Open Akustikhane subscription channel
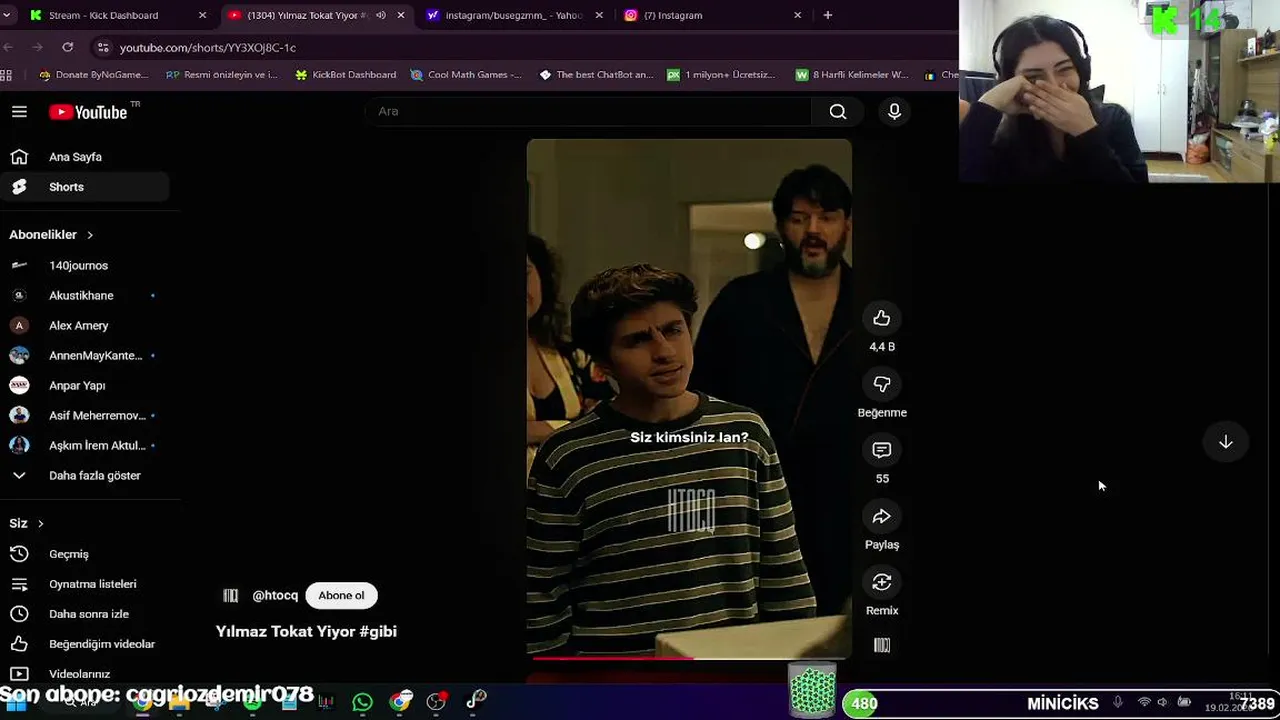The image size is (1280, 720). click(x=85, y=295)
